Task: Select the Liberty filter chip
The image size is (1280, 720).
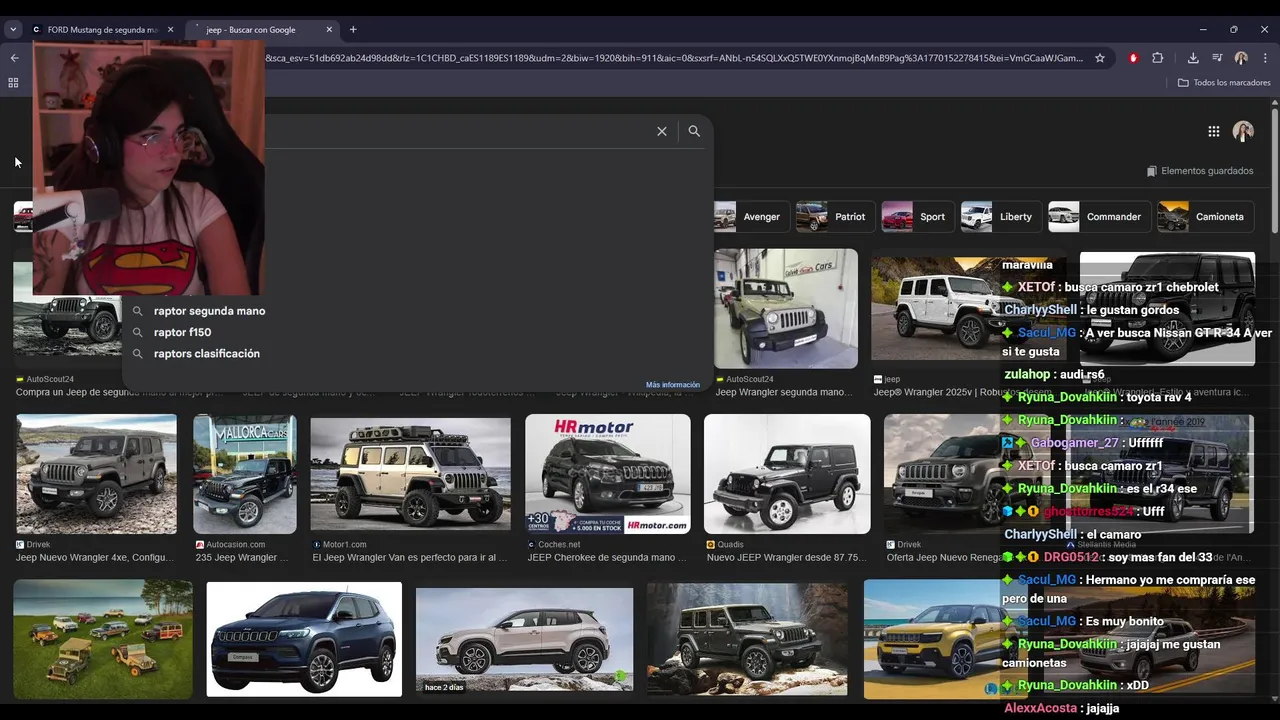Action: pos(999,217)
